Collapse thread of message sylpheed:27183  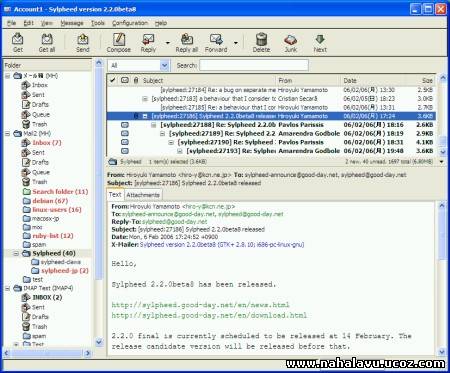click(145, 99)
